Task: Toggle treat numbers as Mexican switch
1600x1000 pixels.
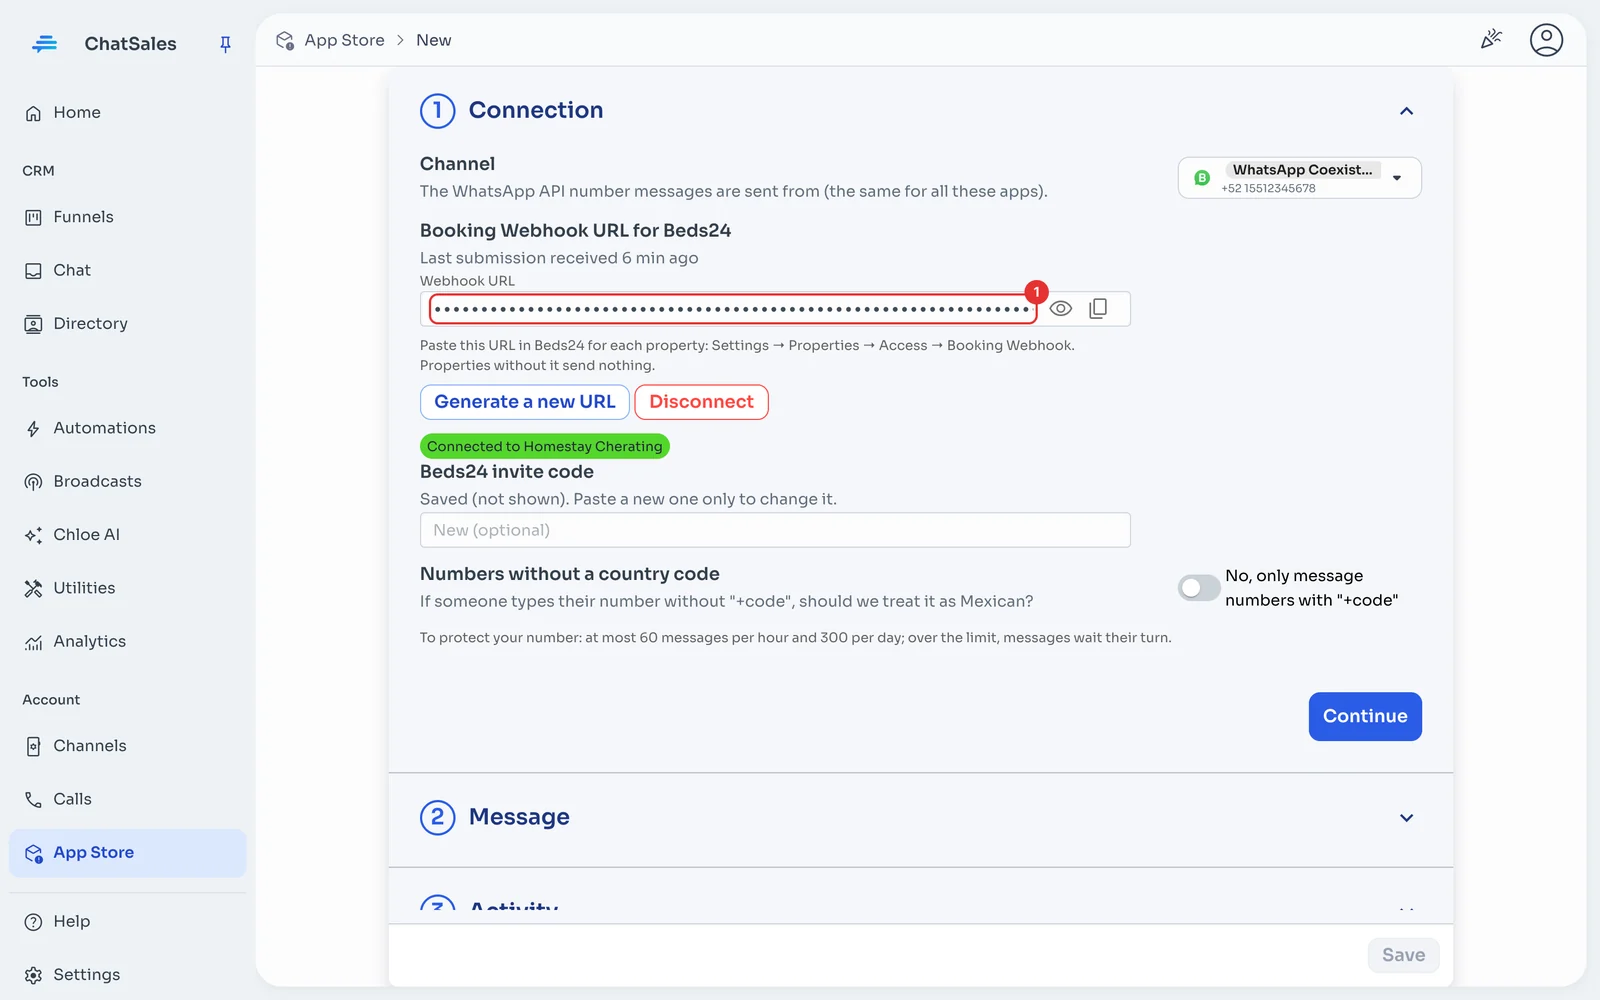Action: 1198,588
